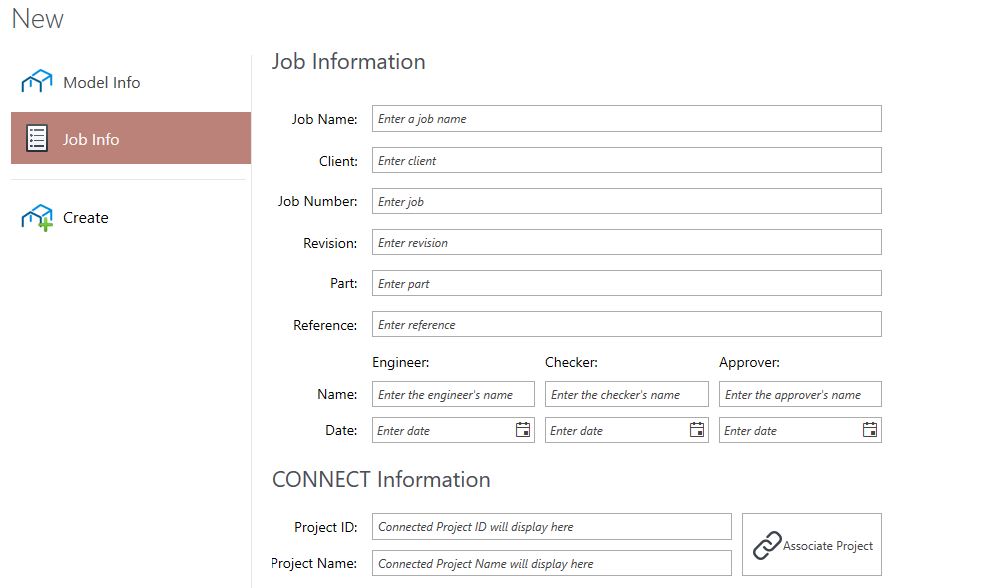Click the New page title
Viewport: 991px width, 588px height.
pyautogui.click(x=37, y=19)
